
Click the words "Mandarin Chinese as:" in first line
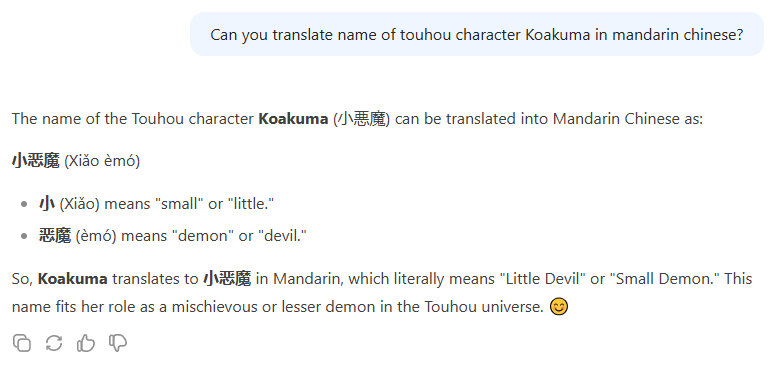click(x=628, y=119)
